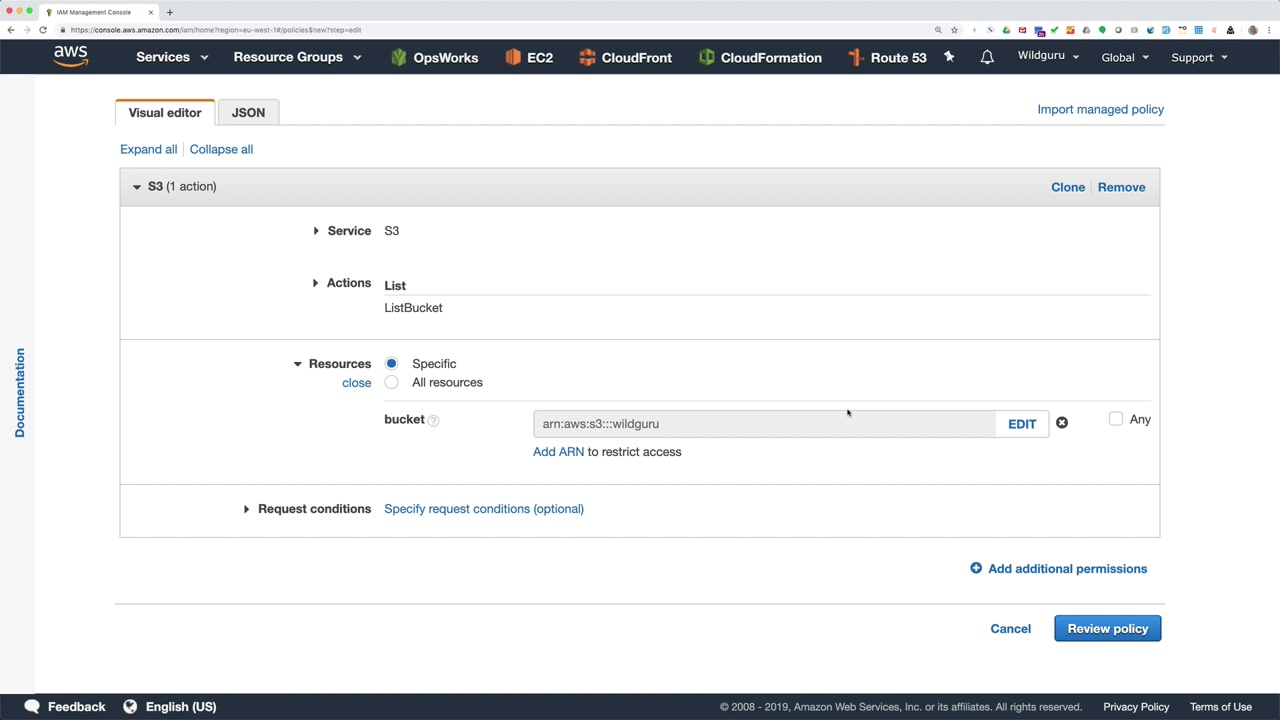1280x720 pixels.
Task: Expand the Request conditions row
Action: (x=246, y=509)
